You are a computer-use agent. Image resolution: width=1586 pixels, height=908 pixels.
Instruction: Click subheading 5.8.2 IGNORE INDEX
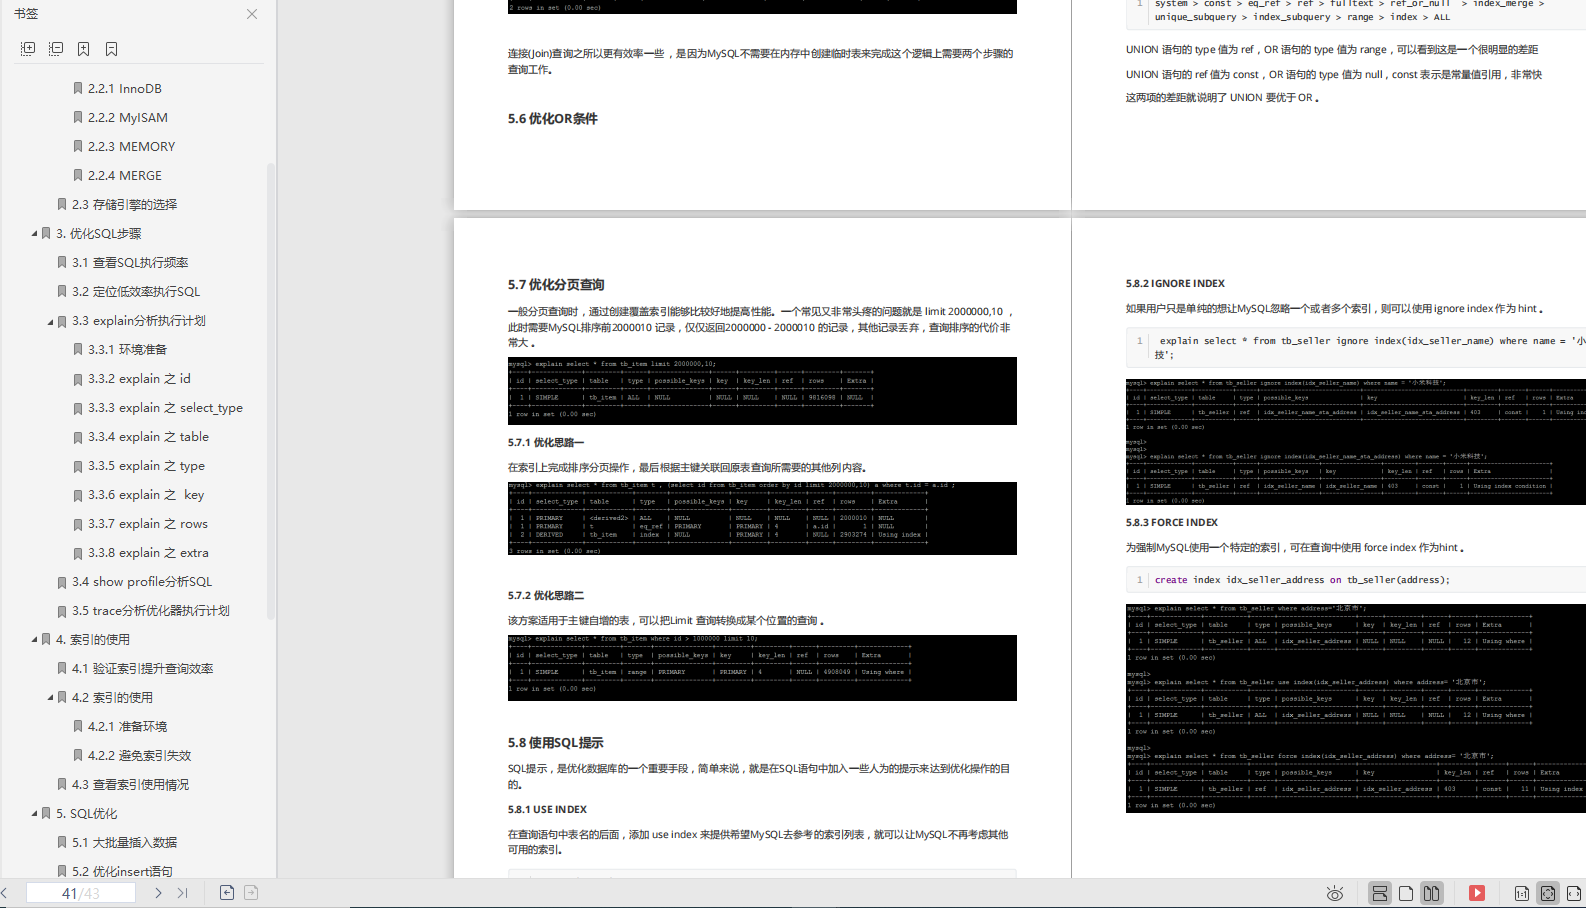1175,284
